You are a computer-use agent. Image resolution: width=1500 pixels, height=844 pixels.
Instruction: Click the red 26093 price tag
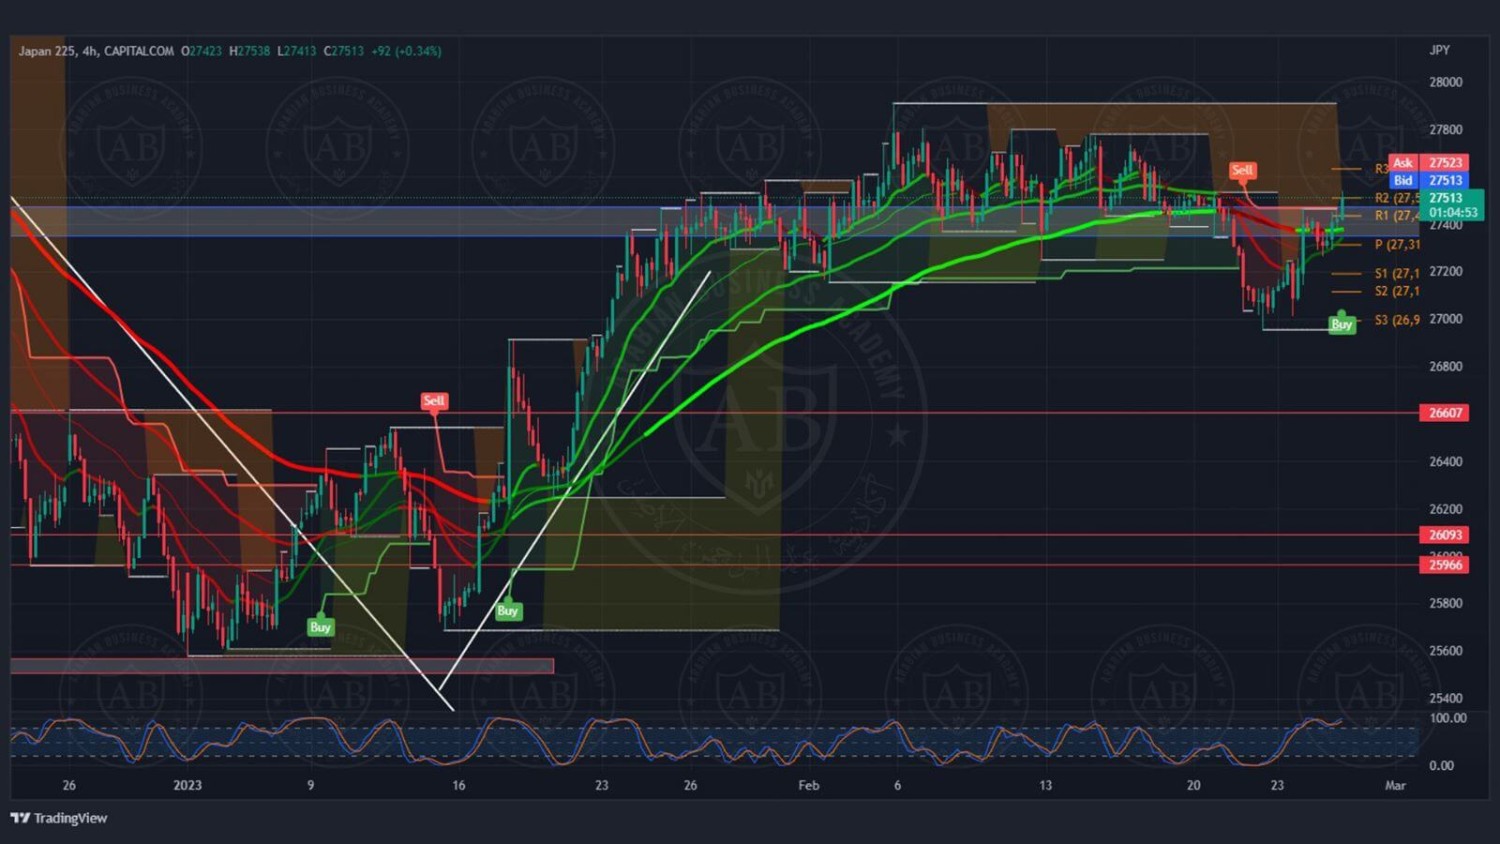(1445, 535)
